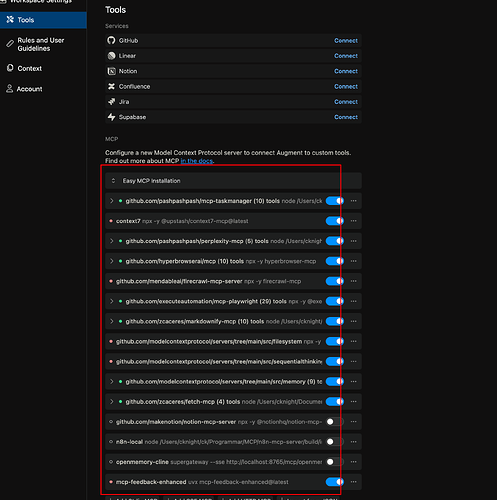This screenshot has height=500, width=497.
Task: Open more options for hyperbrowserai/mcp
Action: [354, 261]
